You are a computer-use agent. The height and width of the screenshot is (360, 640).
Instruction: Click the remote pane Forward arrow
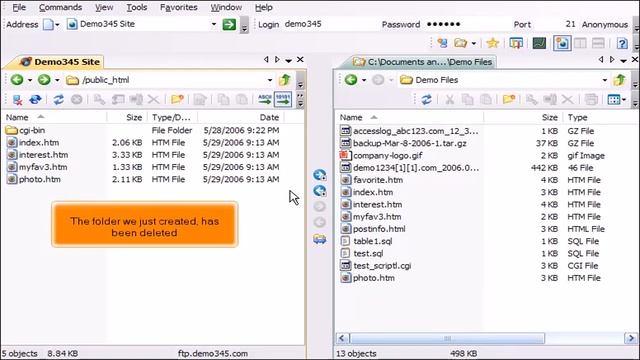click(44, 80)
